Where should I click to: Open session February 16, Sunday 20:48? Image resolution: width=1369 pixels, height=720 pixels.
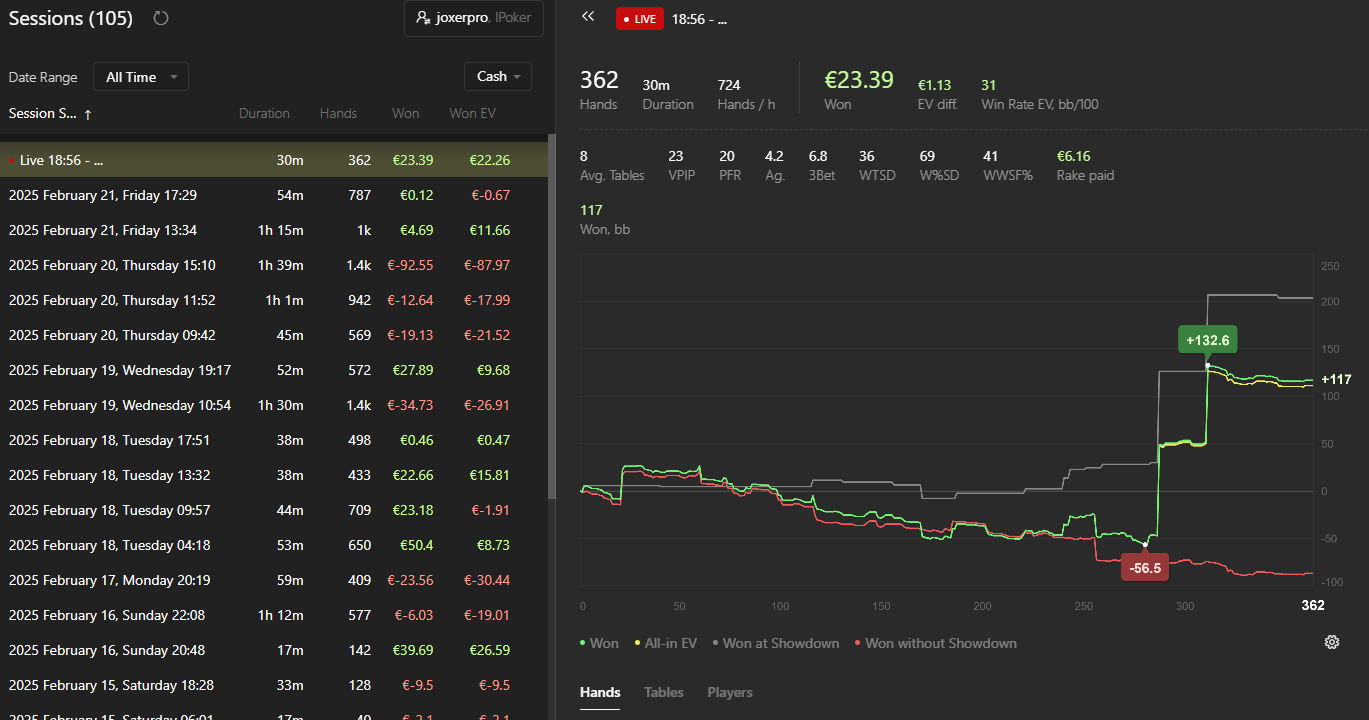click(x=274, y=650)
